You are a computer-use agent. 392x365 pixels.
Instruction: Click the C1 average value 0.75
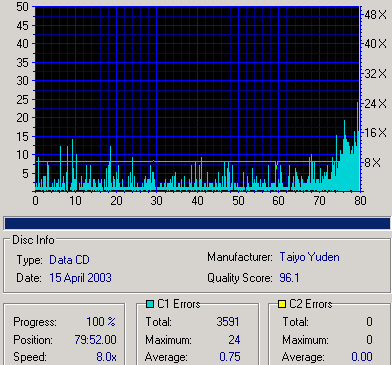[230, 357]
